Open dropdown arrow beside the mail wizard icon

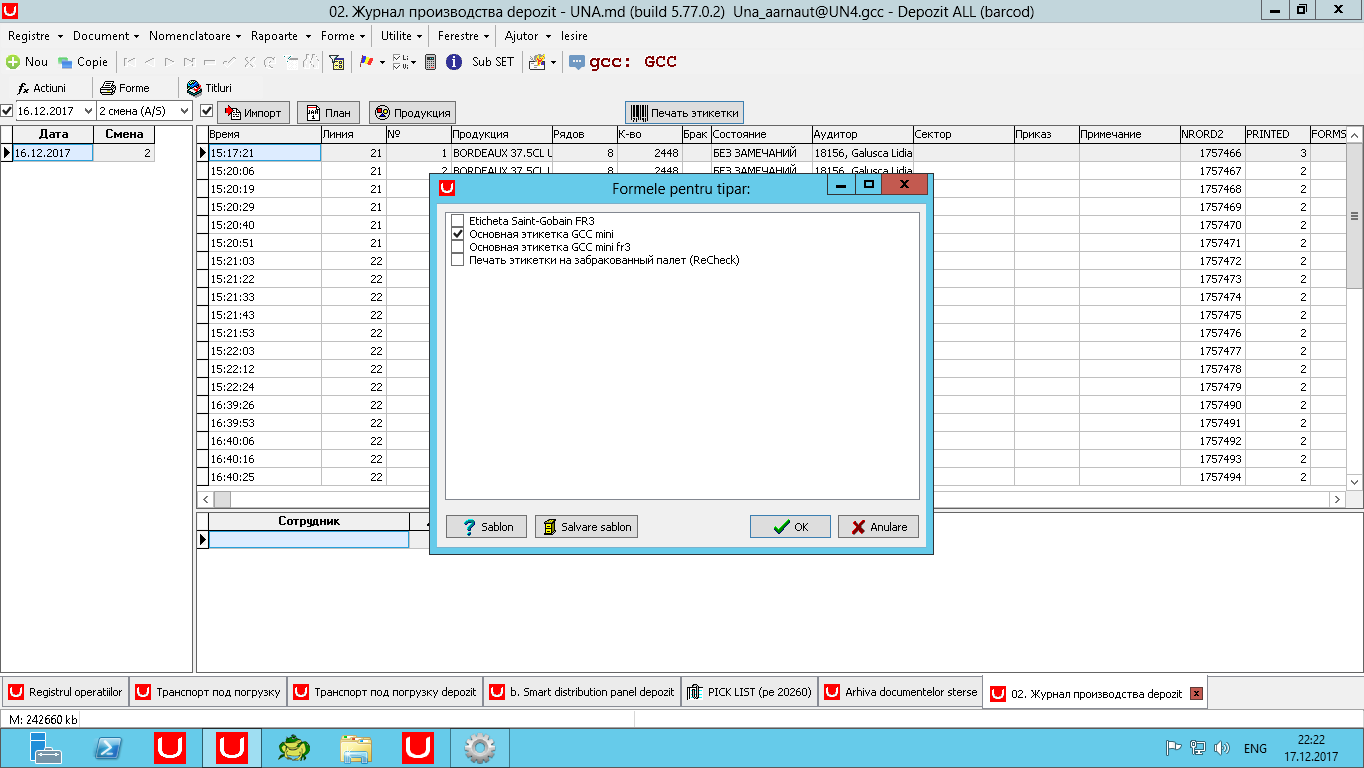[553, 62]
